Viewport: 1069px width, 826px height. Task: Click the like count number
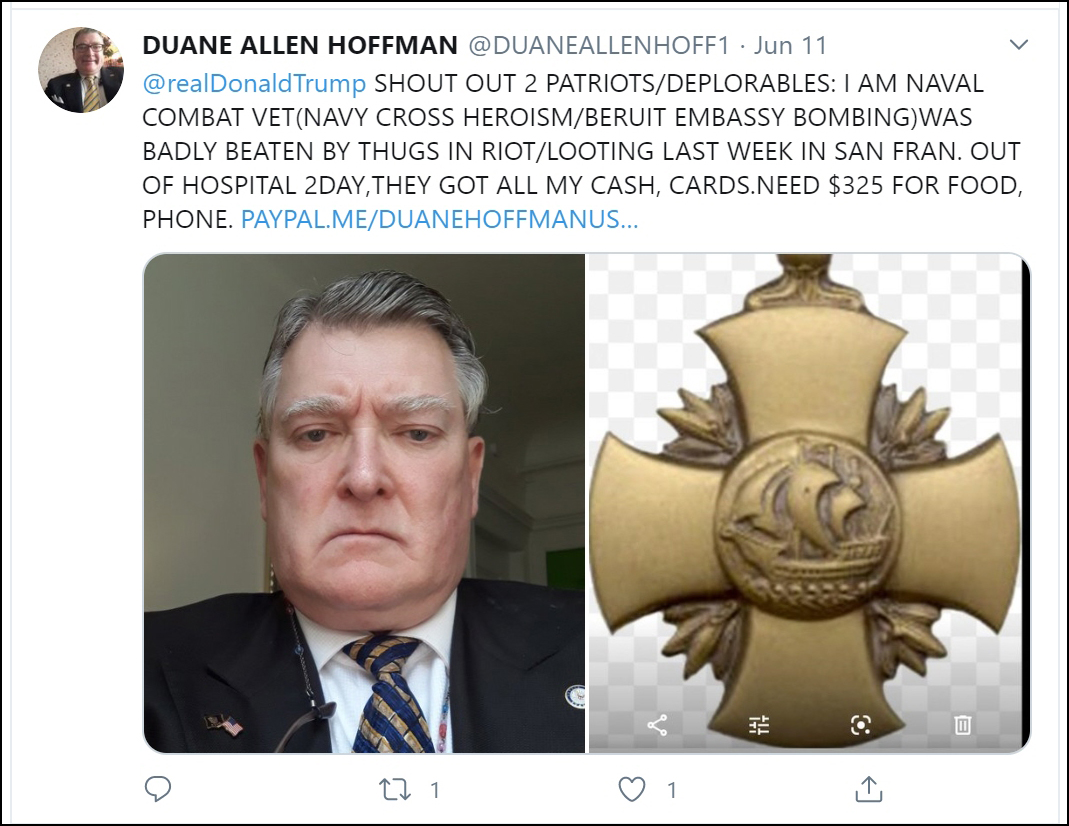click(x=672, y=790)
